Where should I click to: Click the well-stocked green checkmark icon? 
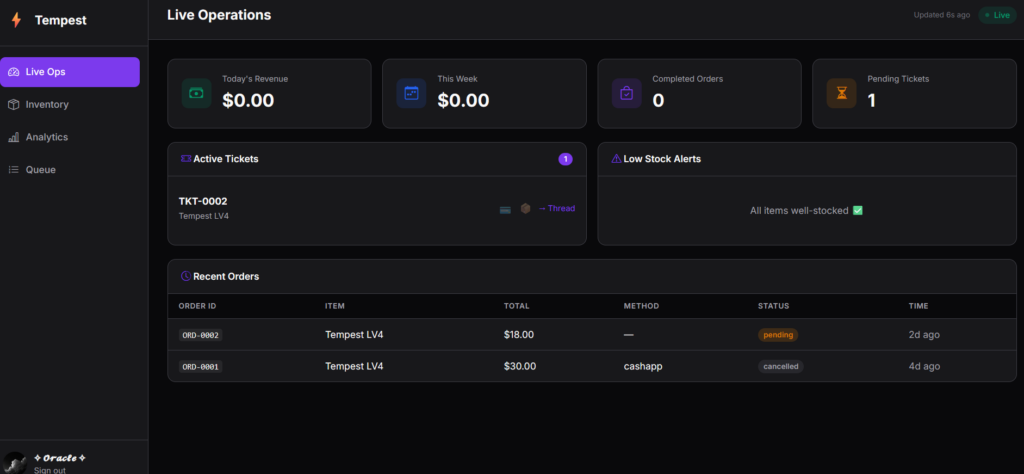pyautogui.click(x=858, y=211)
